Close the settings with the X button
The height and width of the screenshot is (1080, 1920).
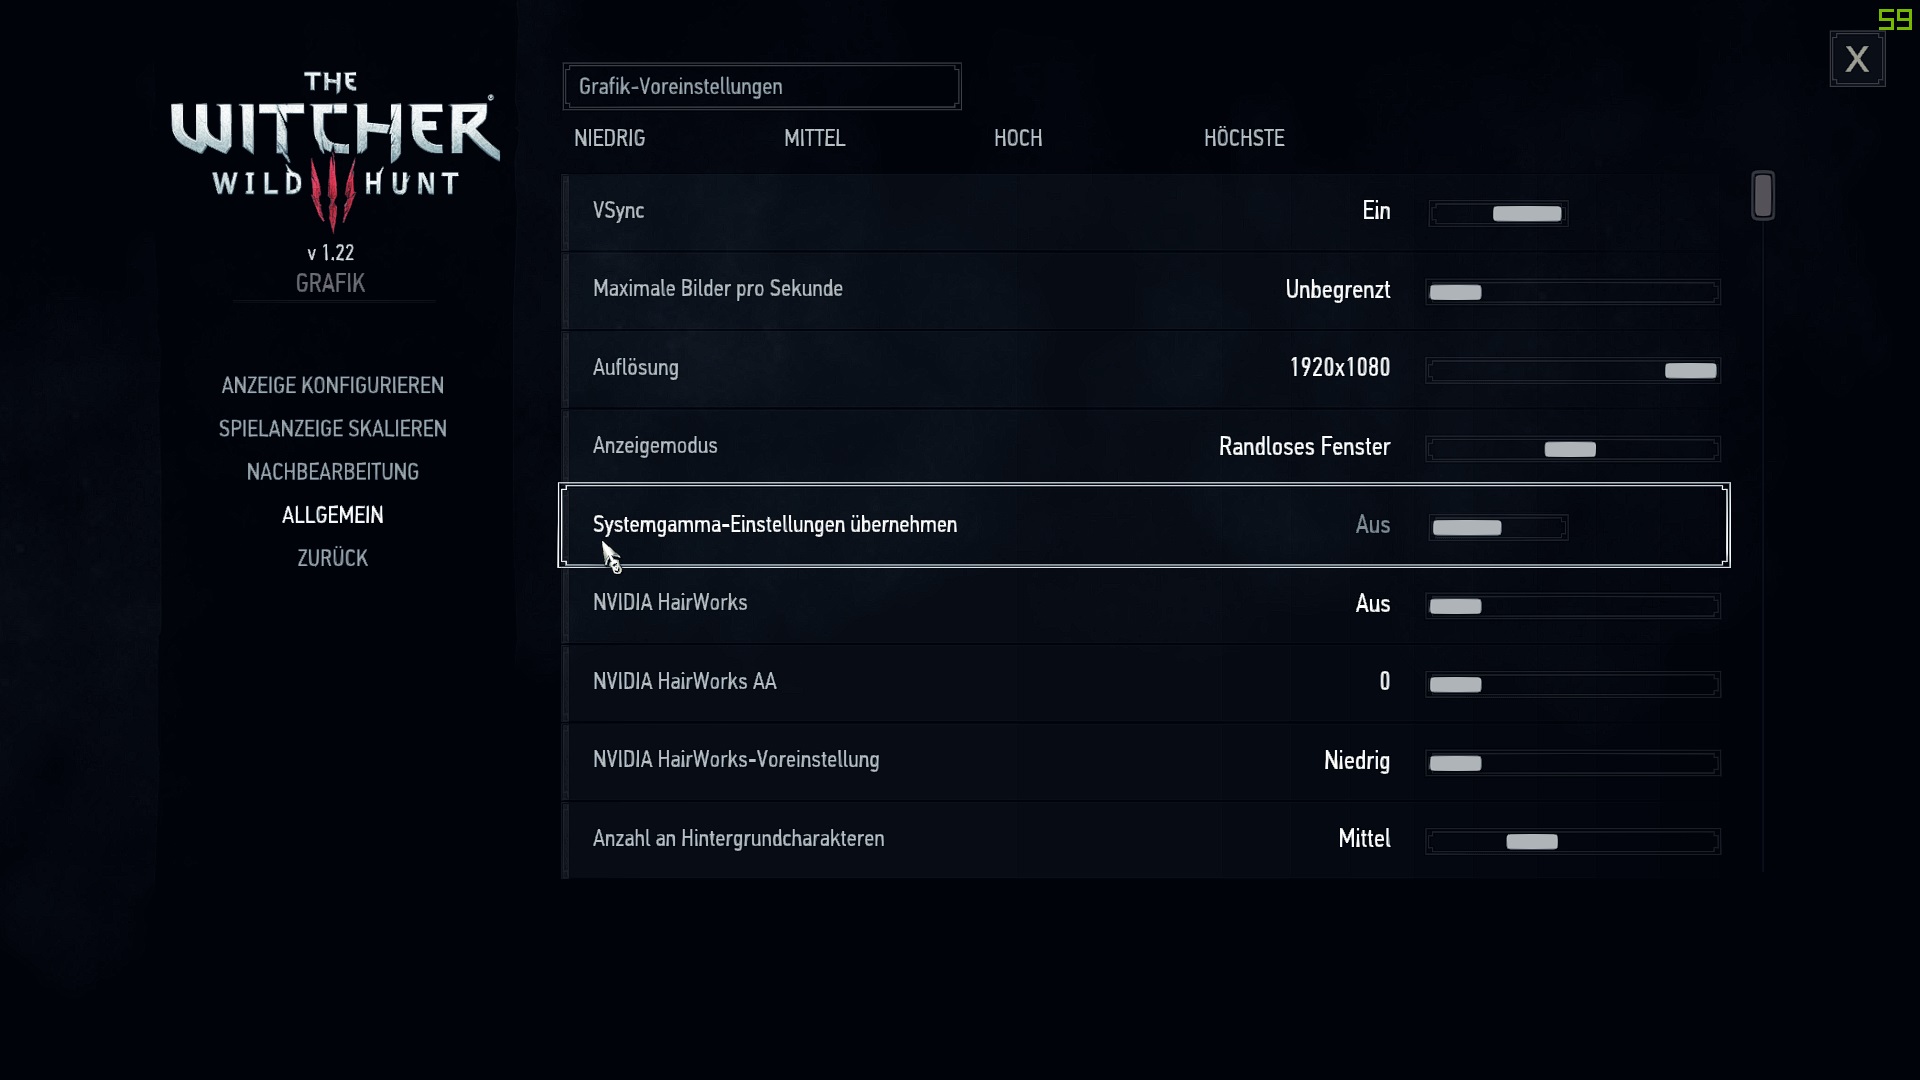coord(1857,59)
